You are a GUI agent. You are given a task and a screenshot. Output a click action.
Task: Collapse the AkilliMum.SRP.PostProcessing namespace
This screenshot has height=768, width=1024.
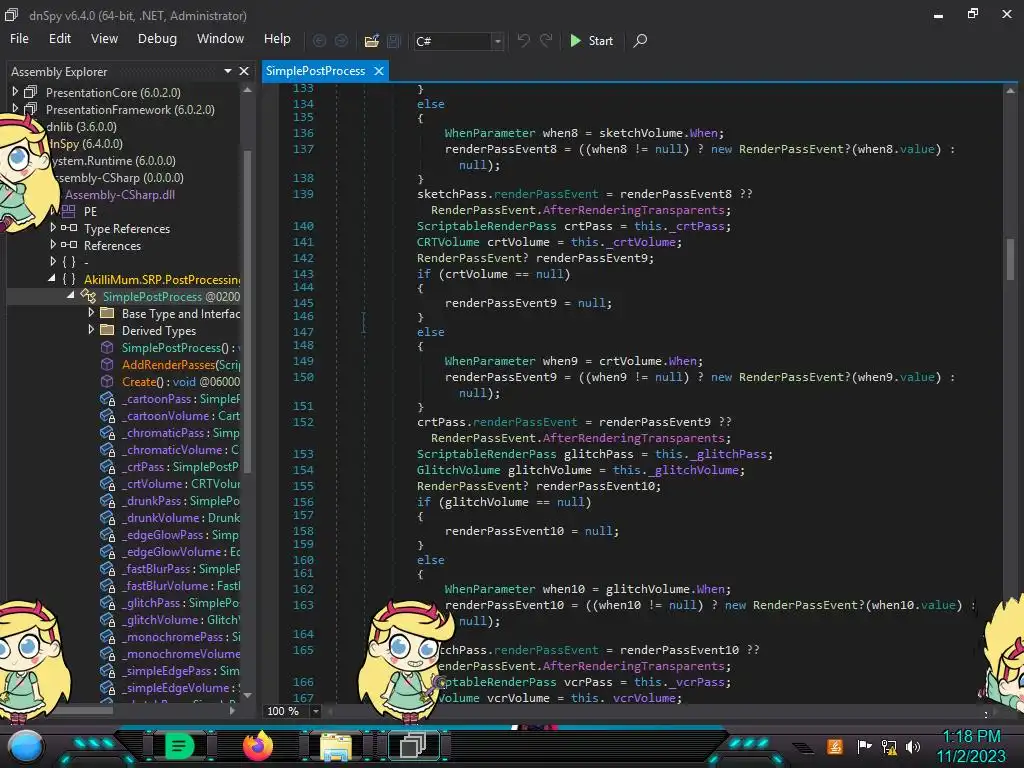52,278
